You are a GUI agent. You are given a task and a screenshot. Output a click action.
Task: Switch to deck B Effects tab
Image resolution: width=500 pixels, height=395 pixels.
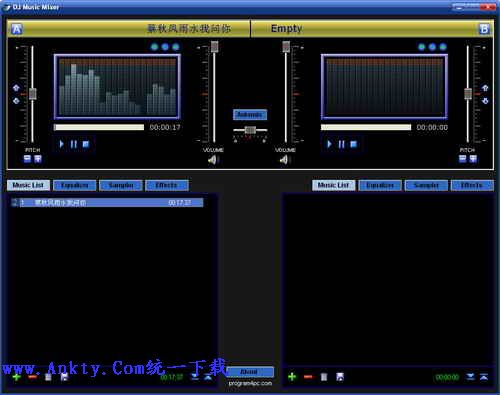point(472,185)
